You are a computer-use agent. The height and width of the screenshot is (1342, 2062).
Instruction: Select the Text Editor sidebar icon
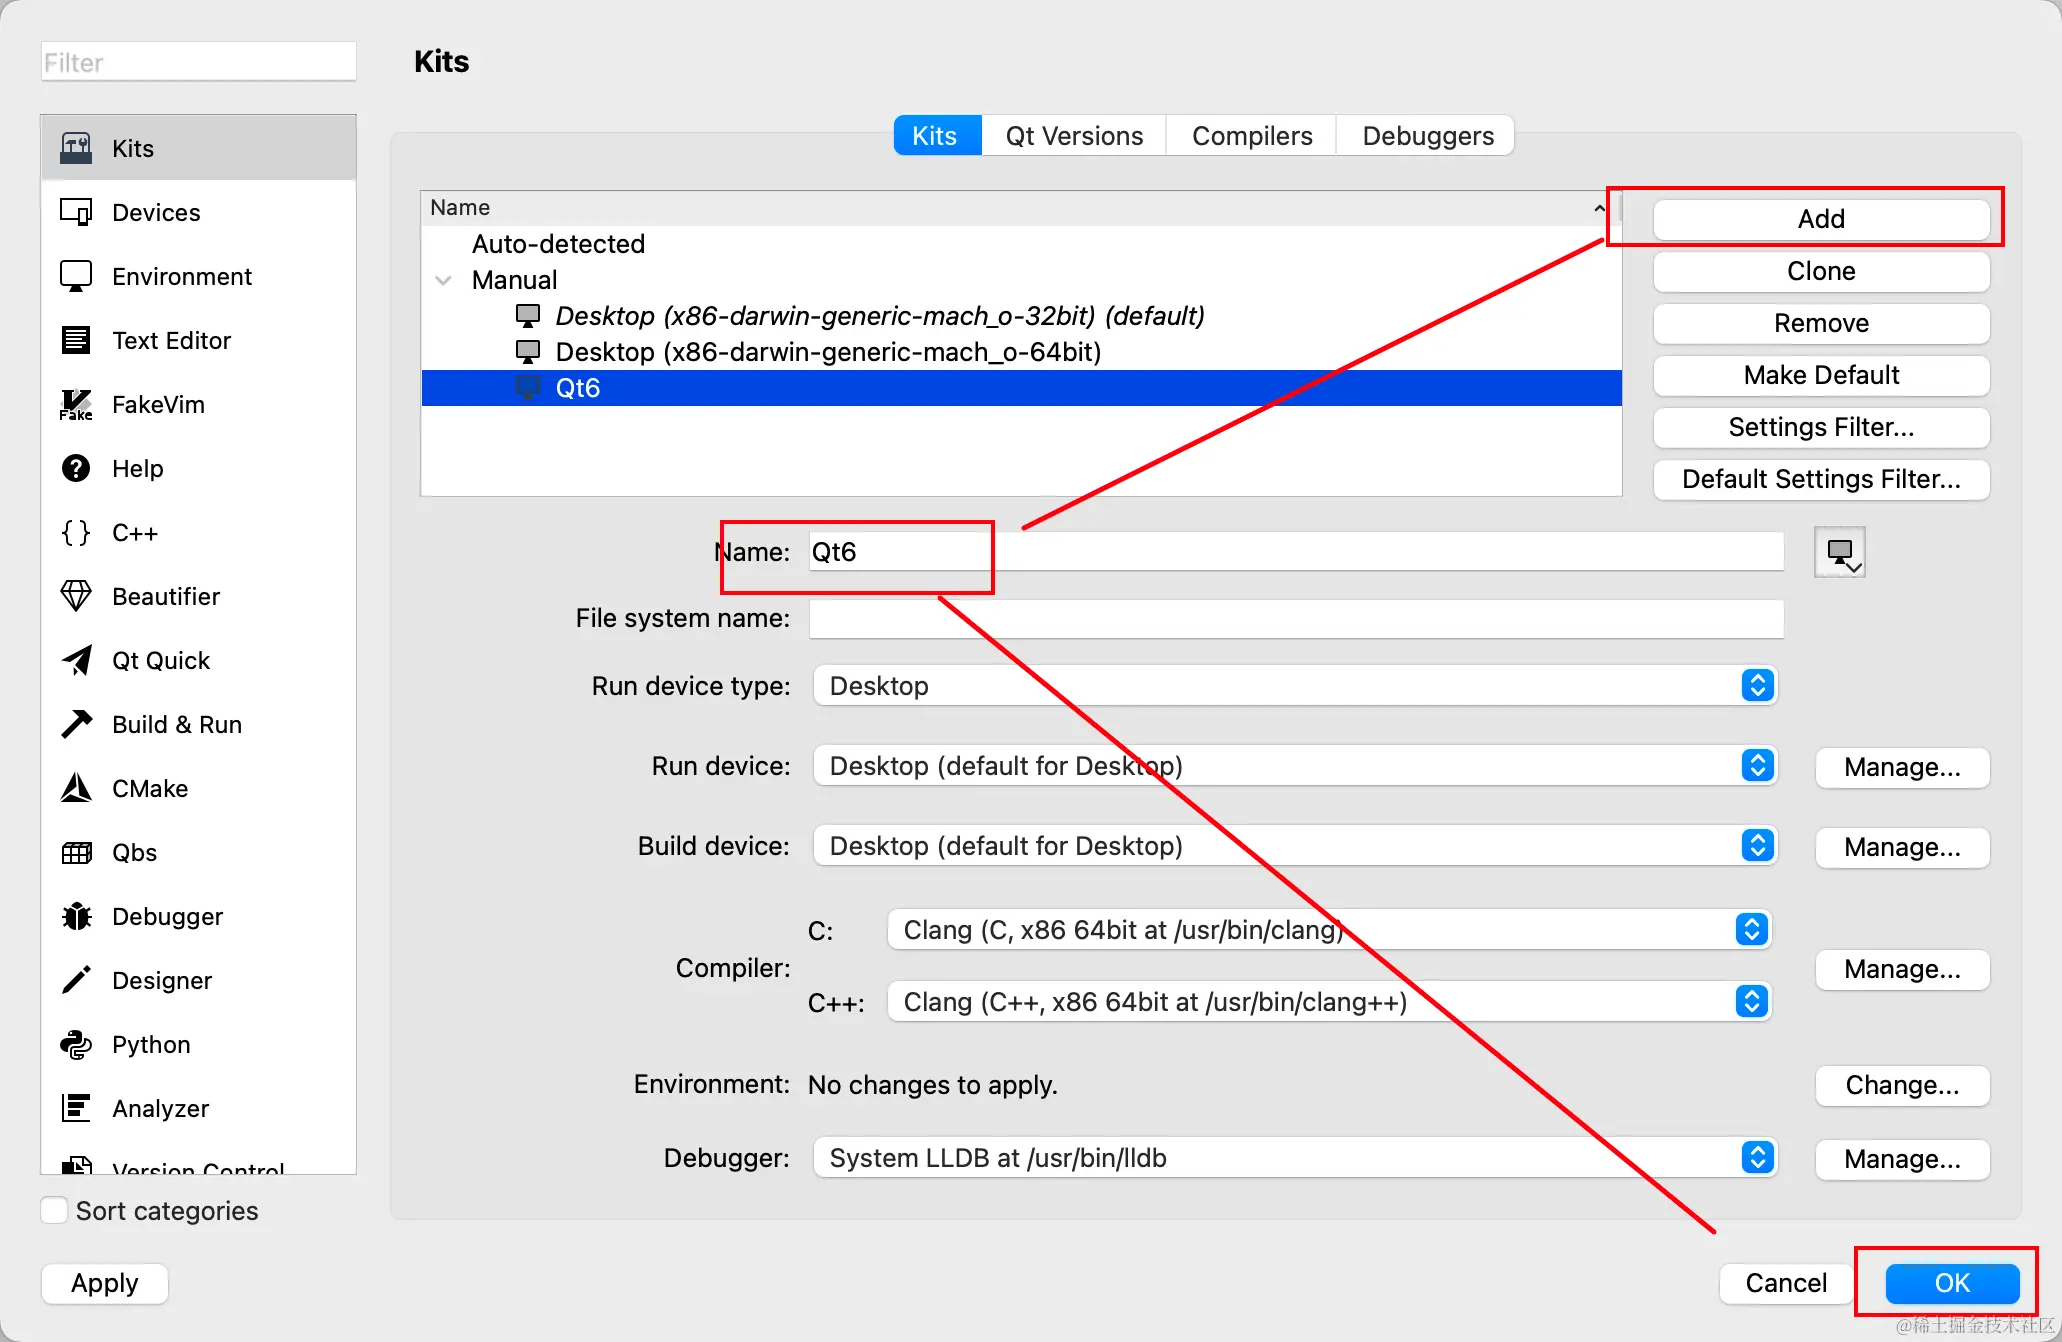(x=75, y=340)
